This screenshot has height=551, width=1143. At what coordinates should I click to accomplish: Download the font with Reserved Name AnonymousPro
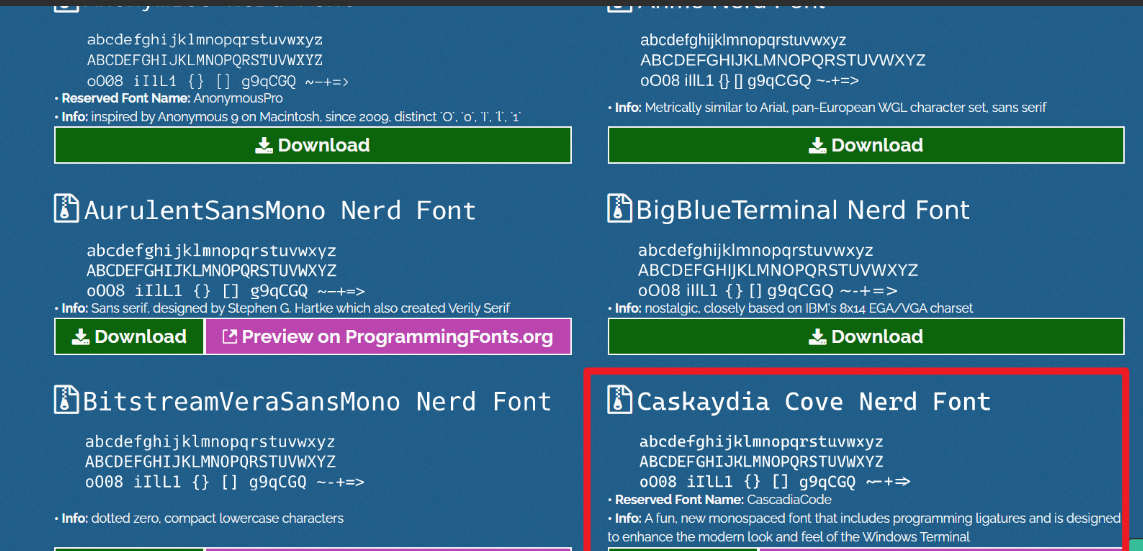click(x=313, y=145)
